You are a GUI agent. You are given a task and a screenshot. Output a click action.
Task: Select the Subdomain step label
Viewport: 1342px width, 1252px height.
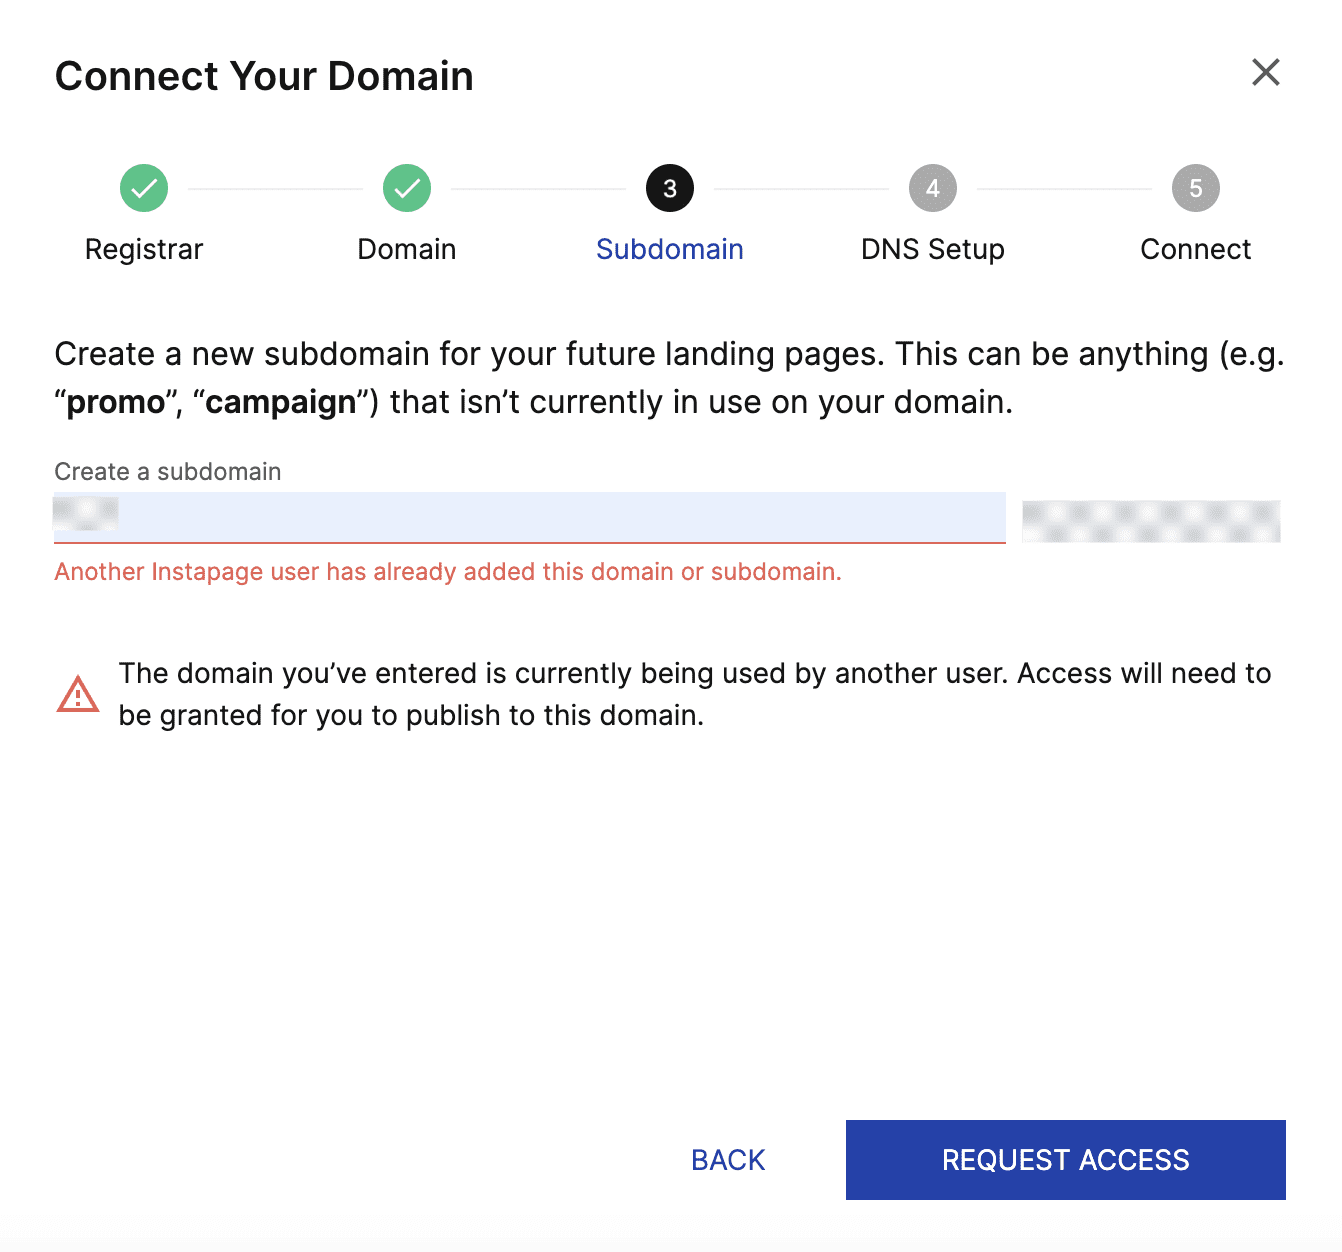670,249
